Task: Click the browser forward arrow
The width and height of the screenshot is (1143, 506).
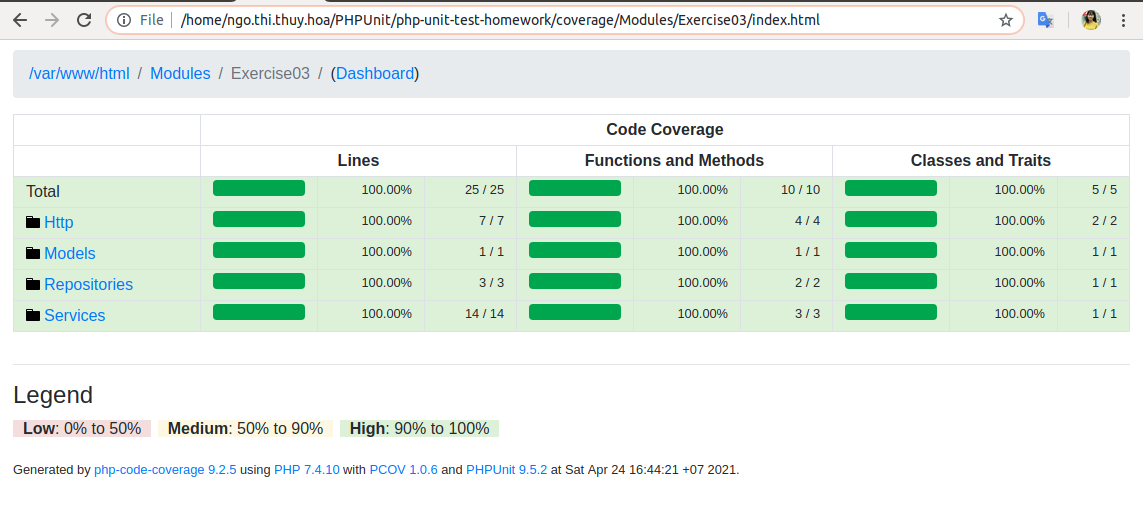Action: 52,20
